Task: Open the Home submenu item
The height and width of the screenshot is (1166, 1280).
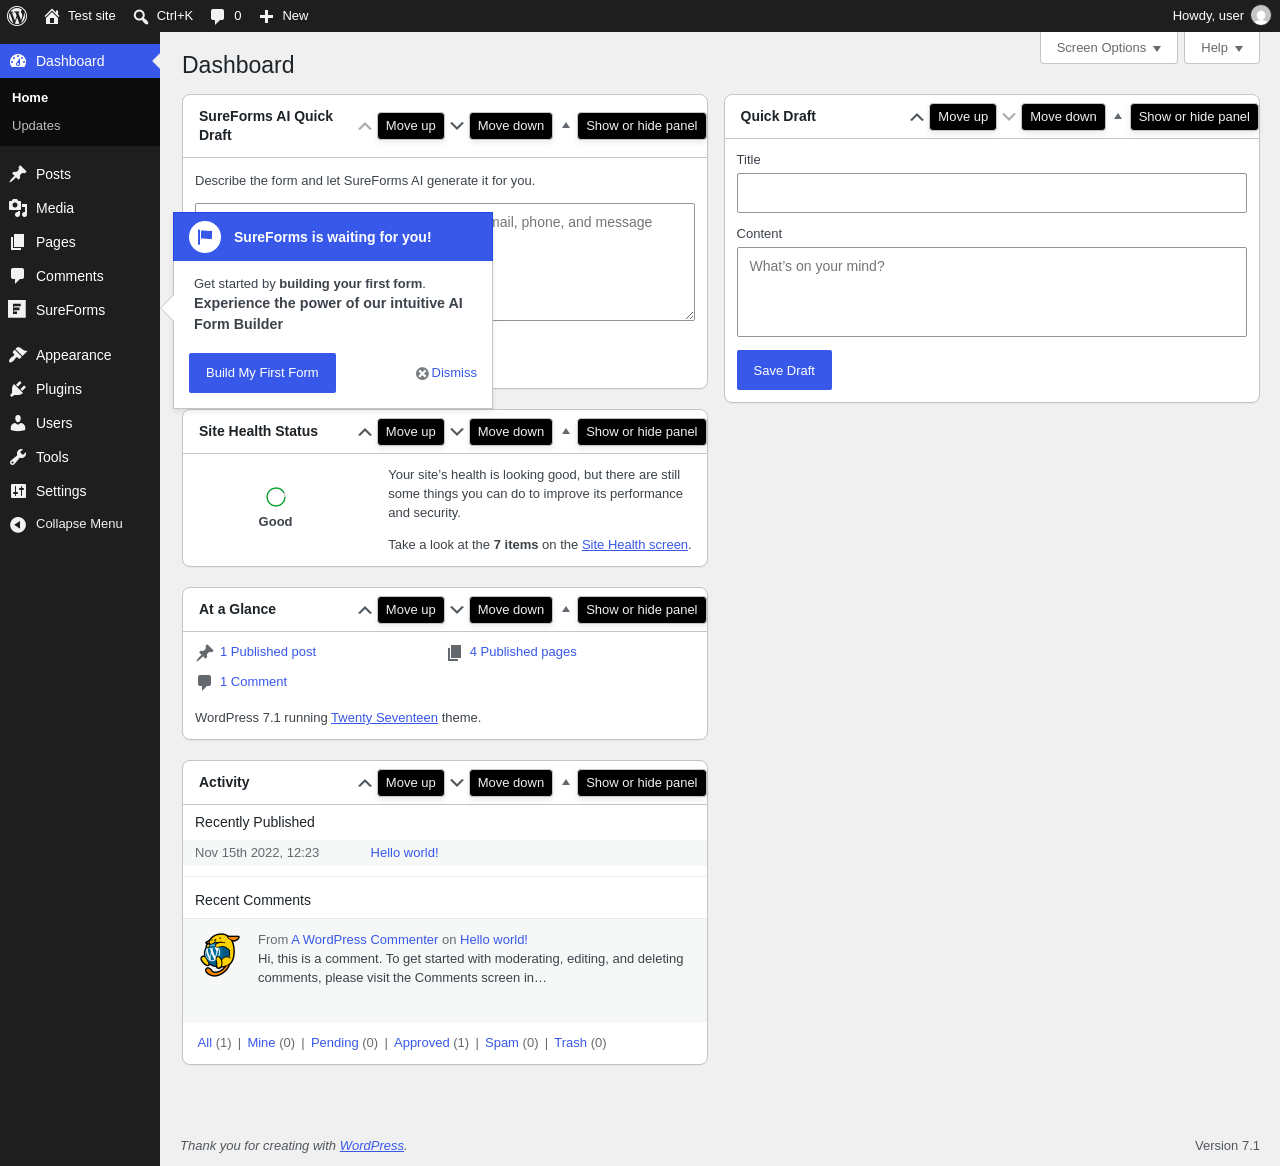Action: coord(30,98)
